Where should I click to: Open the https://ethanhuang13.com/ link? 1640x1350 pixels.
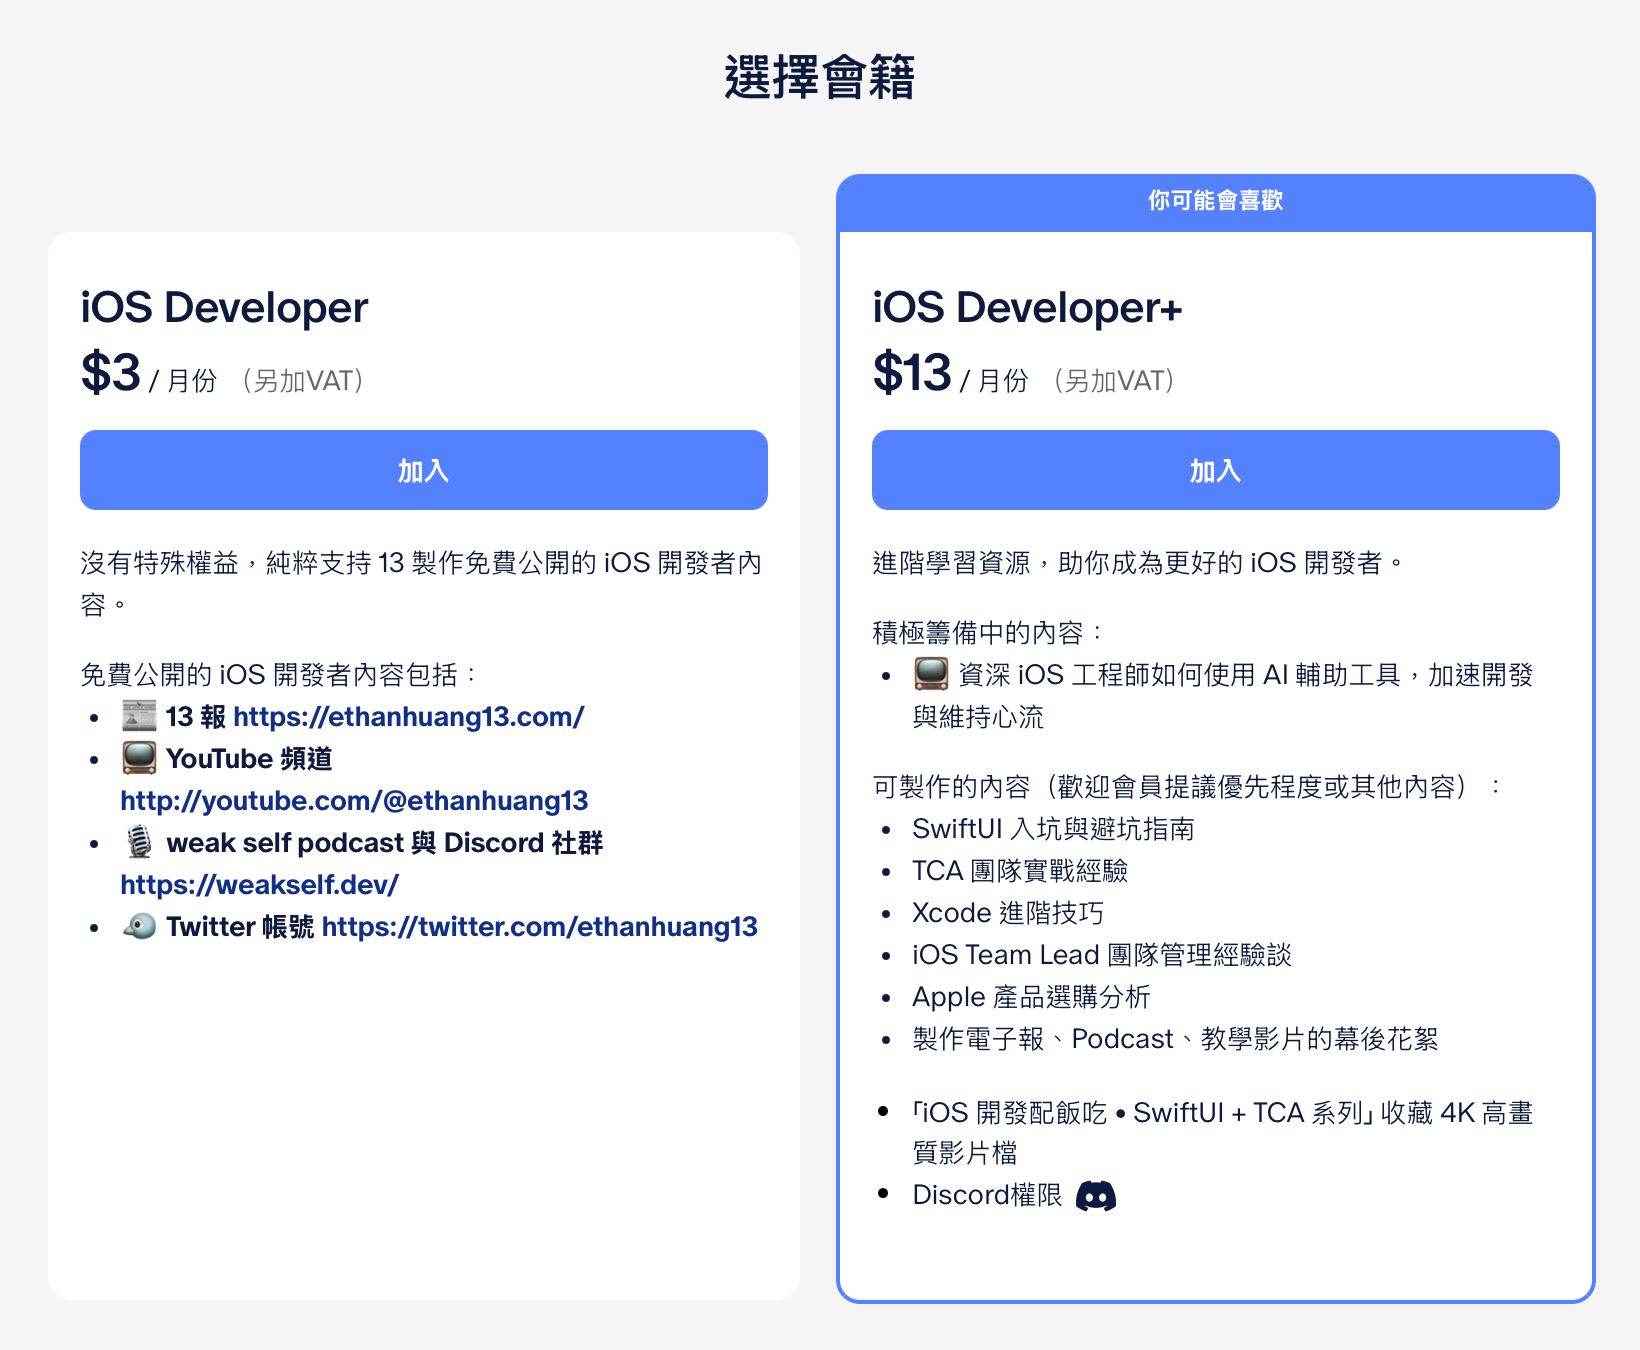408,717
